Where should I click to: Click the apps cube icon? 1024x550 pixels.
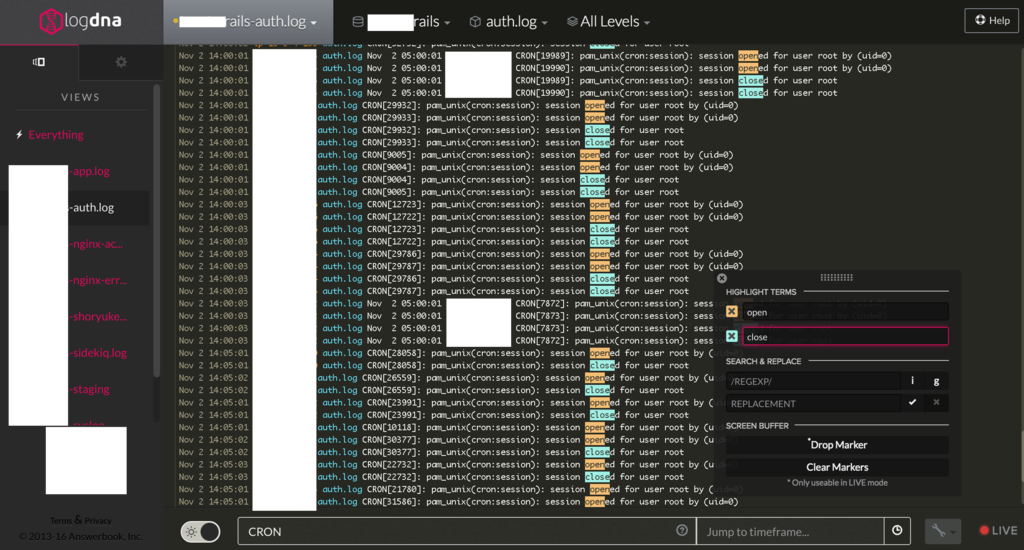[475, 22]
